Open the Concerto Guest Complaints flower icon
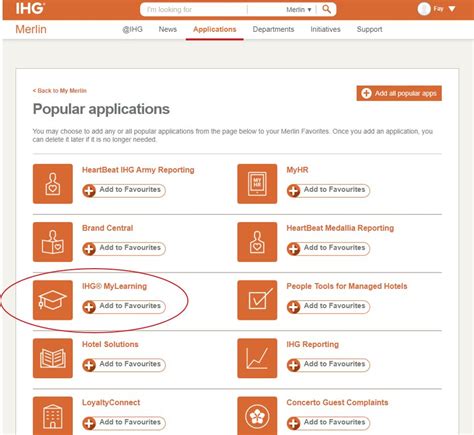This screenshot has width=474, height=435. click(x=257, y=416)
